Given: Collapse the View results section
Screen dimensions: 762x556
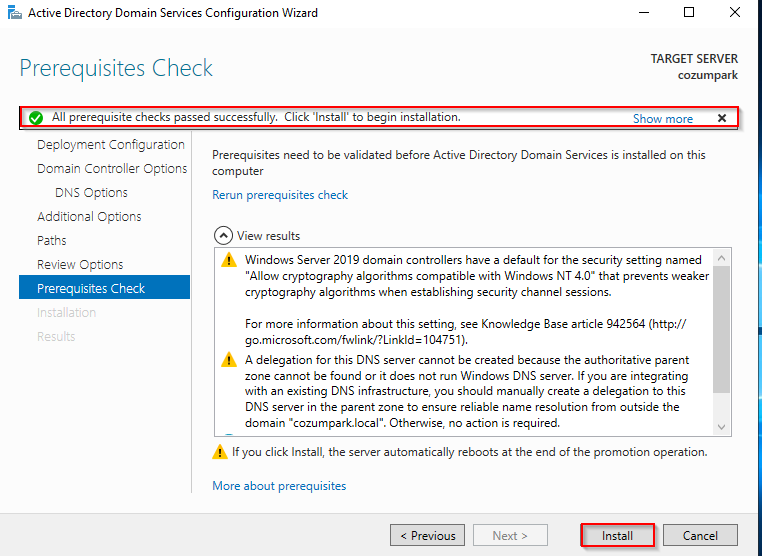Looking at the screenshot, I should pyautogui.click(x=223, y=236).
